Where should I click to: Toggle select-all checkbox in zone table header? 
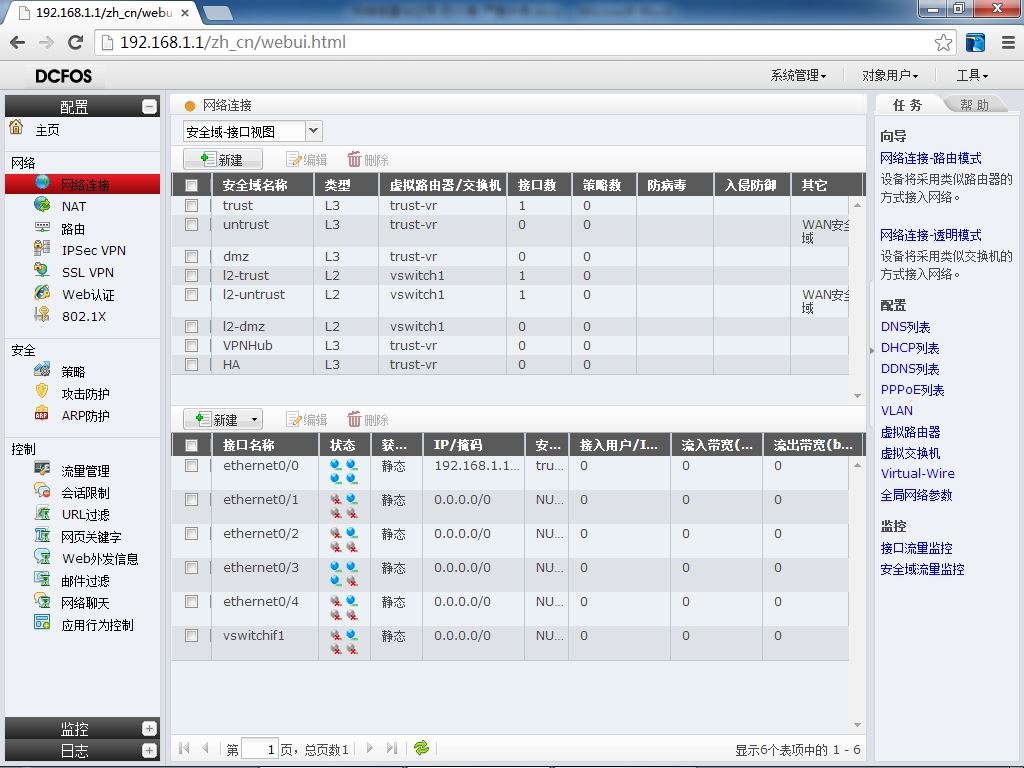coord(191,185)
